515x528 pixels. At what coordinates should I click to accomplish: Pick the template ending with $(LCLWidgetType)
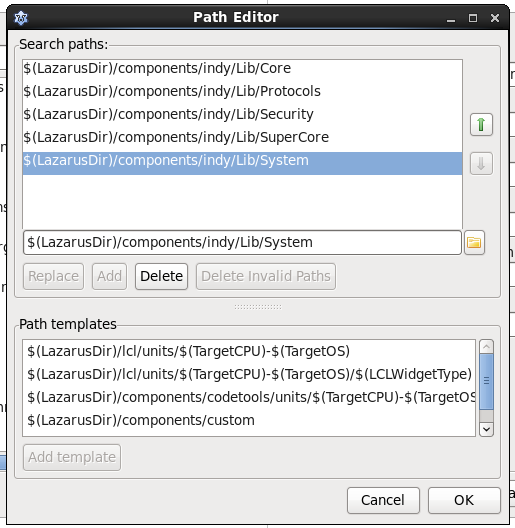[249, 374]
